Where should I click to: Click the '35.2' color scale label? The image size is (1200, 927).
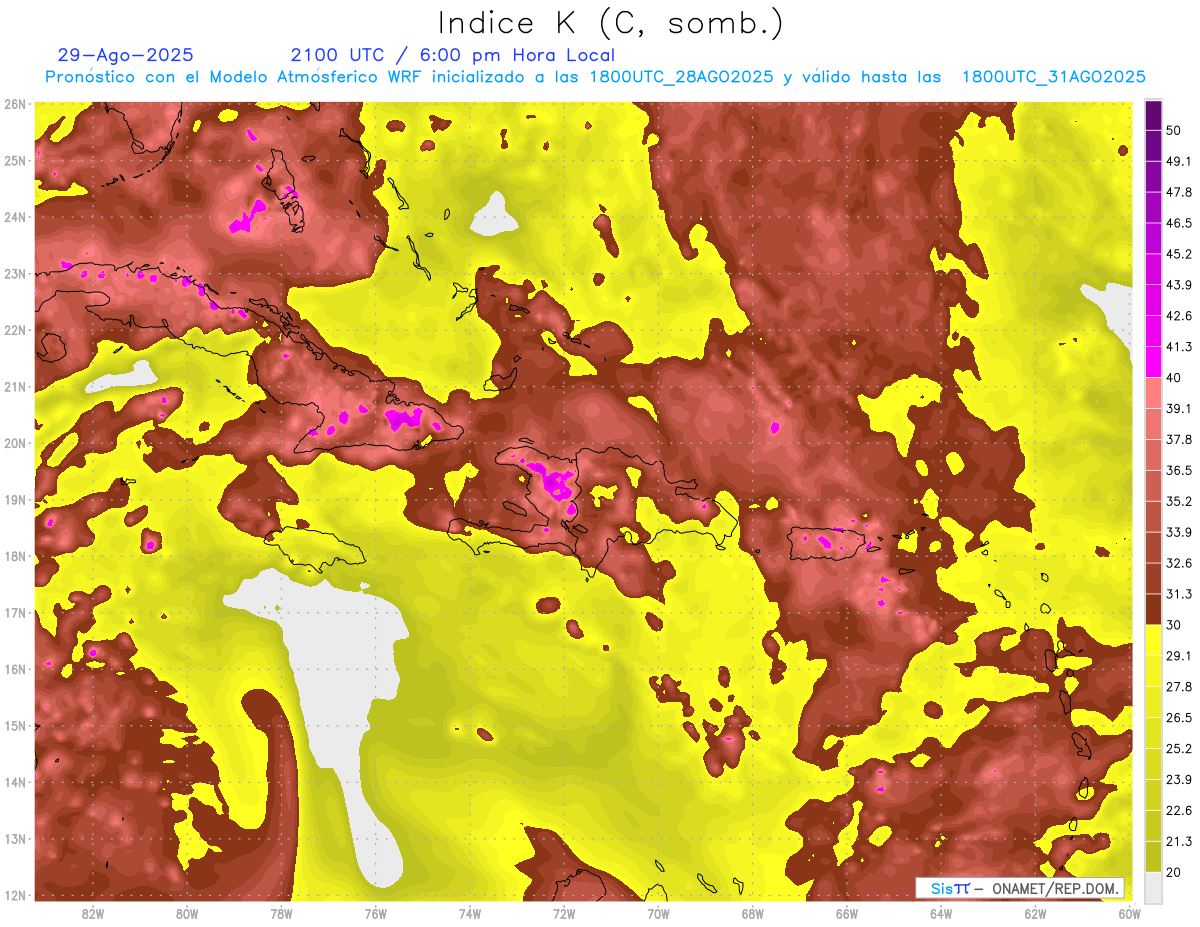tap(1179, 501)
